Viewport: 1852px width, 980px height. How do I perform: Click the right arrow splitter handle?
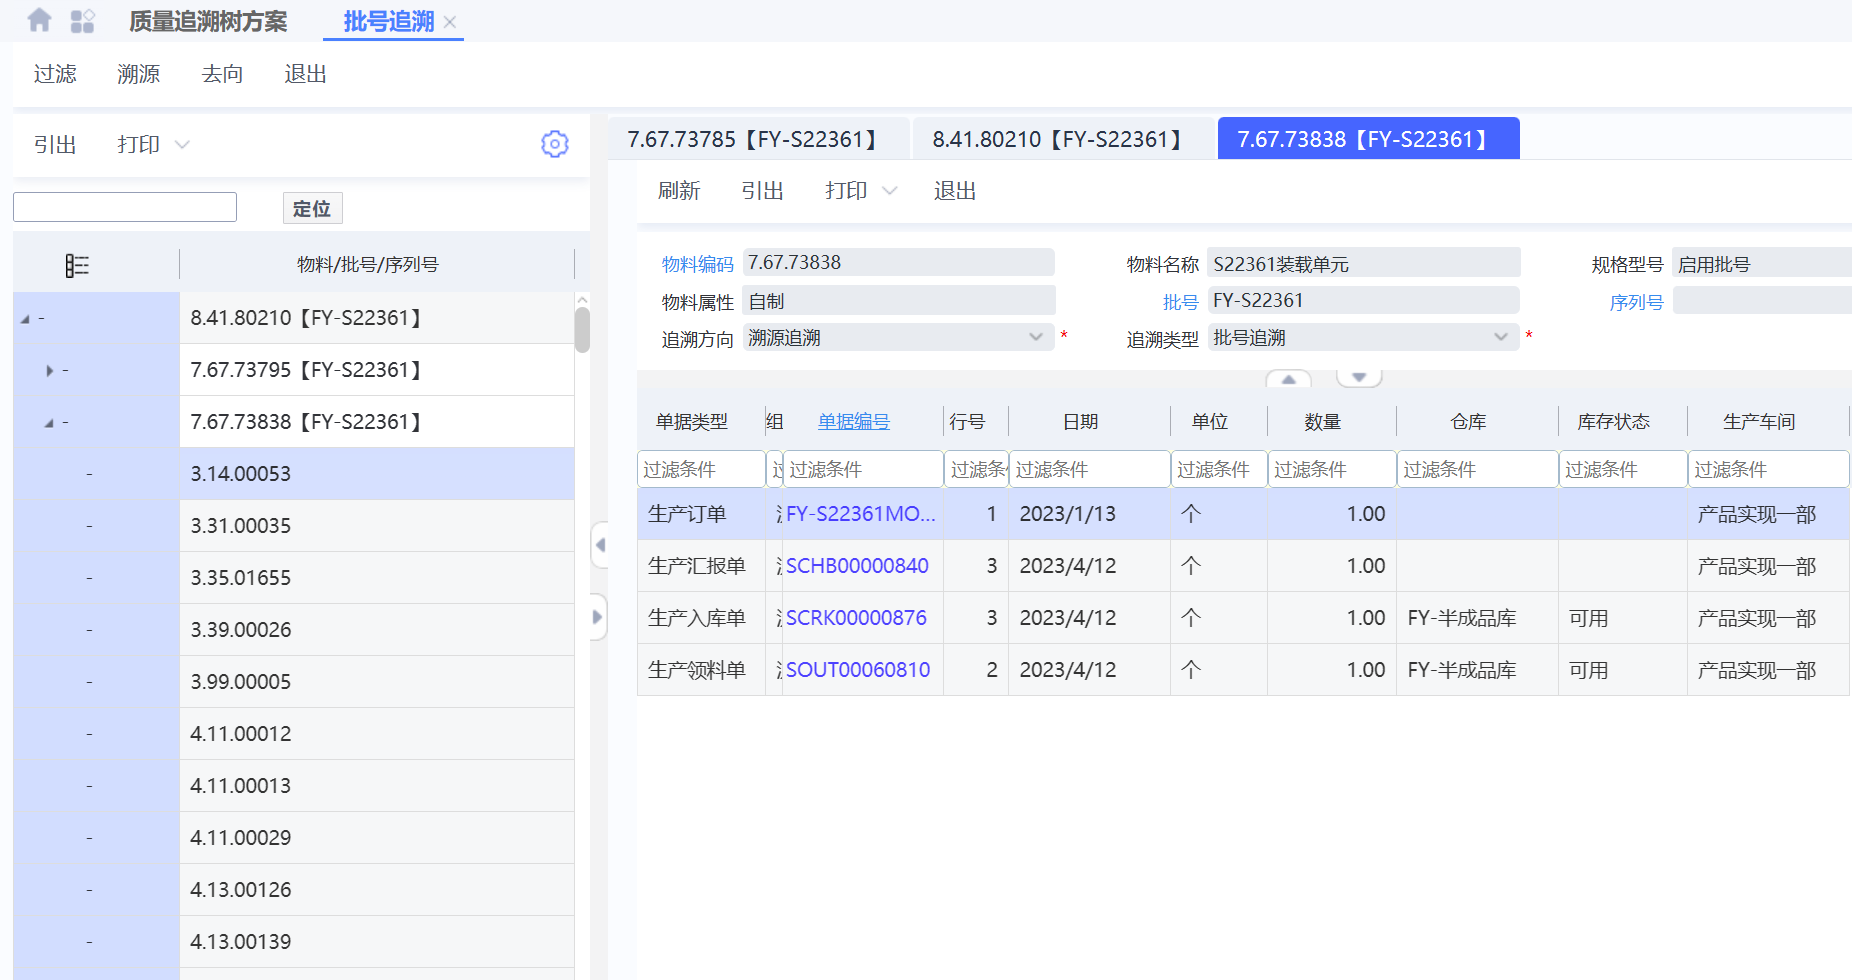tap(598, 617)
